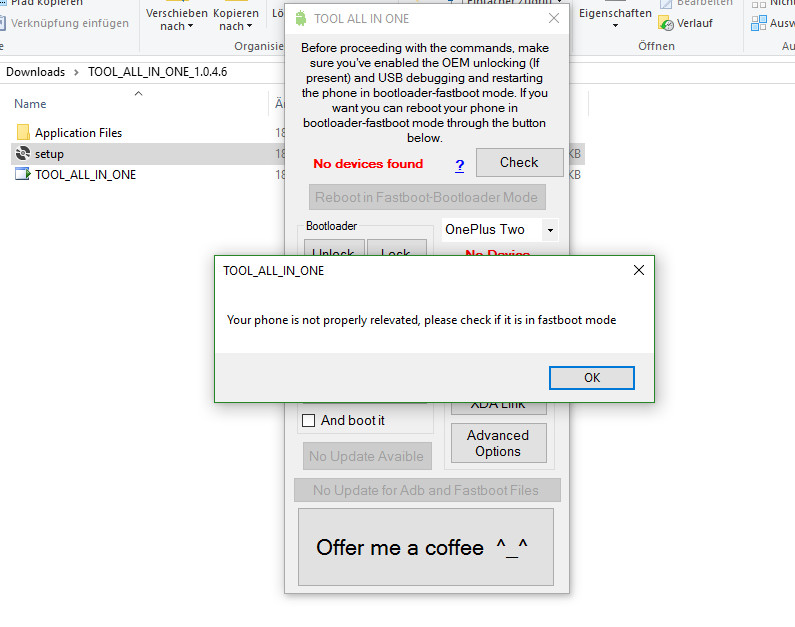Screen dimensions: 795x627
Task: Click the No Update Avaible button
Action: coord(367,456)
